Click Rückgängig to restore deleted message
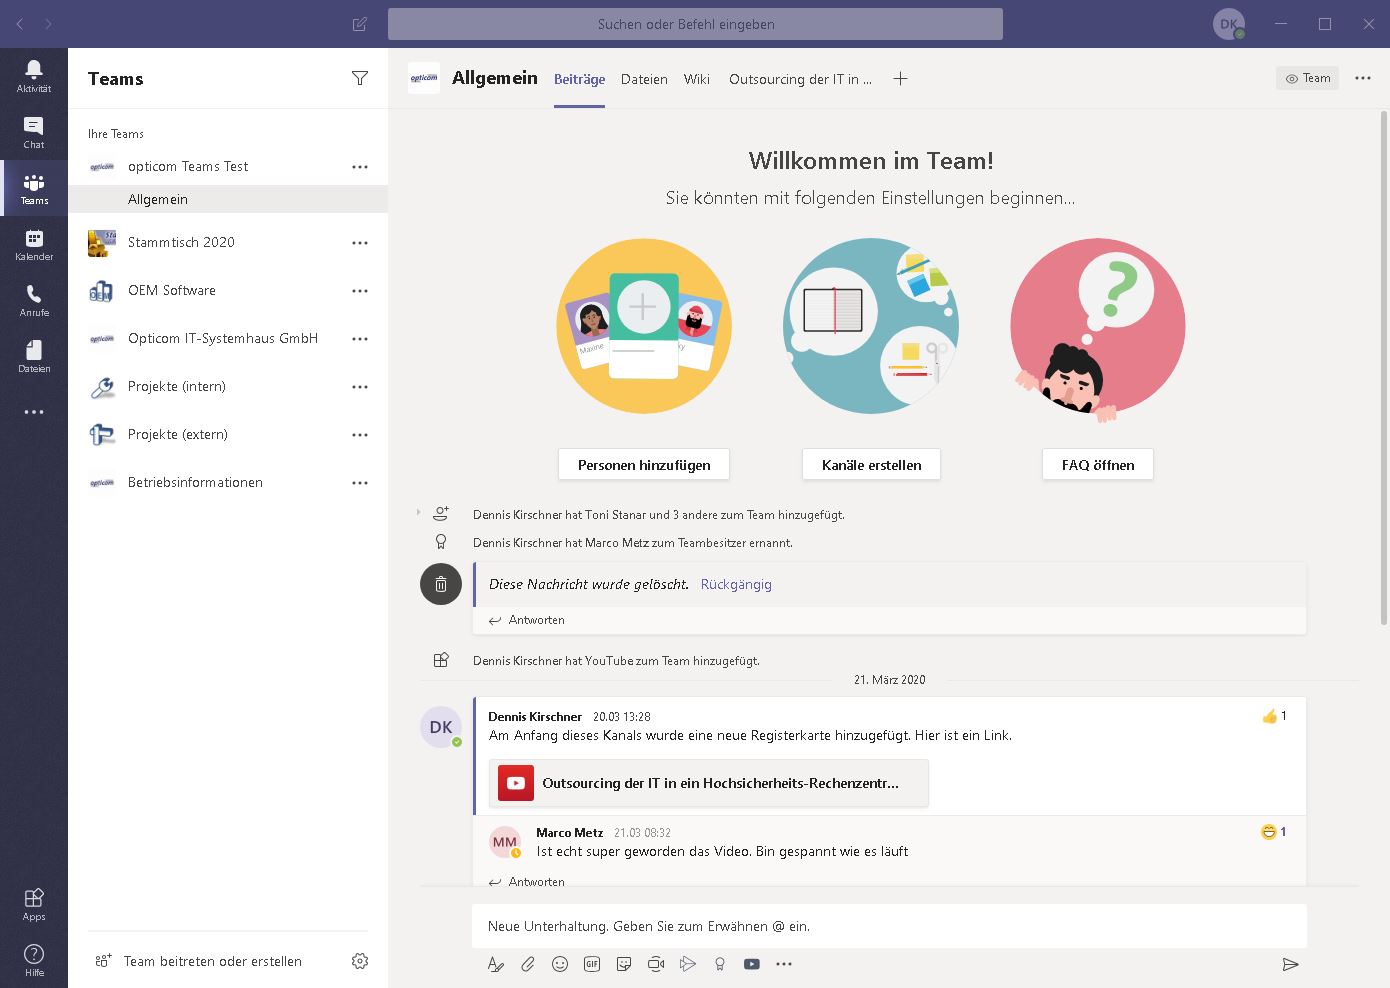This screenshot has height=988, width=1390. tap(736, 584)
